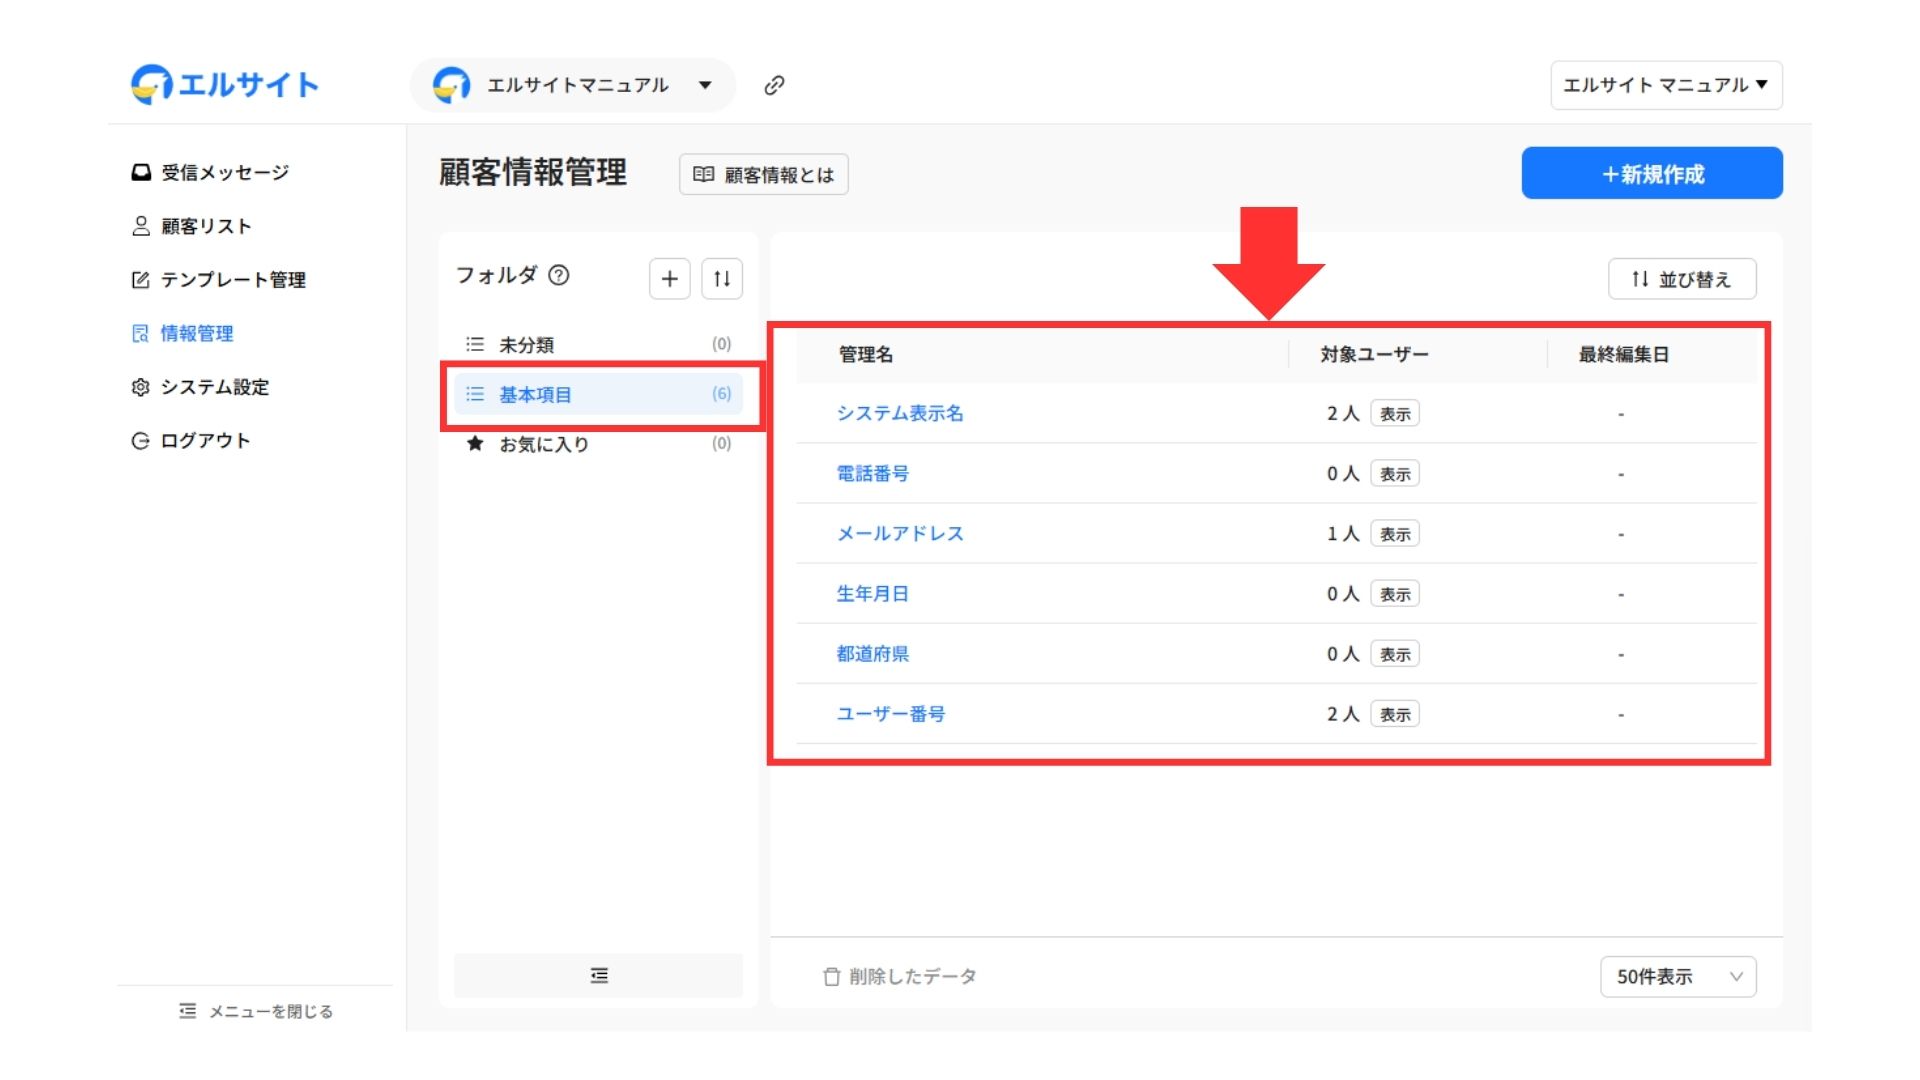Viewport: 1920px width, 1080px height.
Task: Click the +新規作成 button
Action: point(1651,174)
